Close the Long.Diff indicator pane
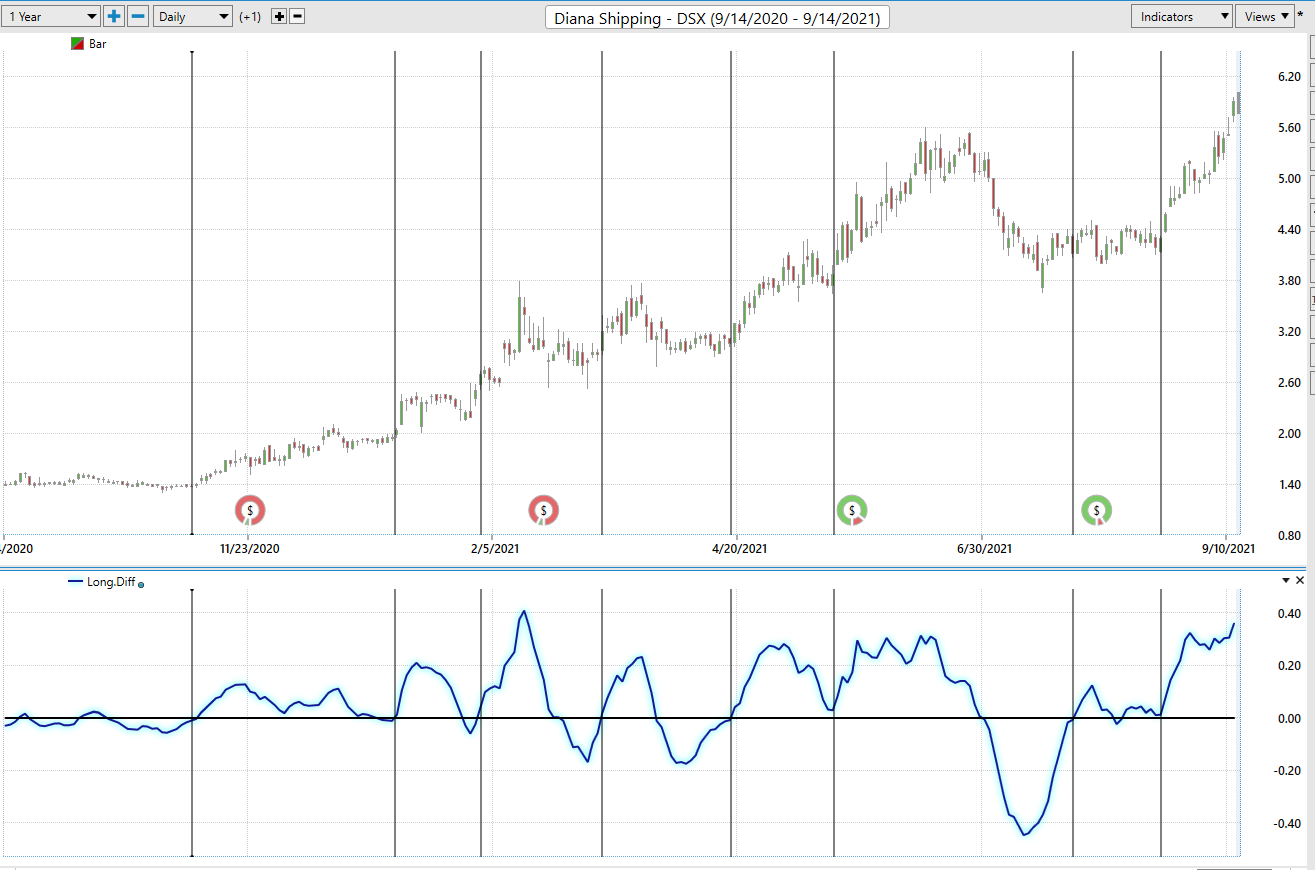 tap(1300, 580)
